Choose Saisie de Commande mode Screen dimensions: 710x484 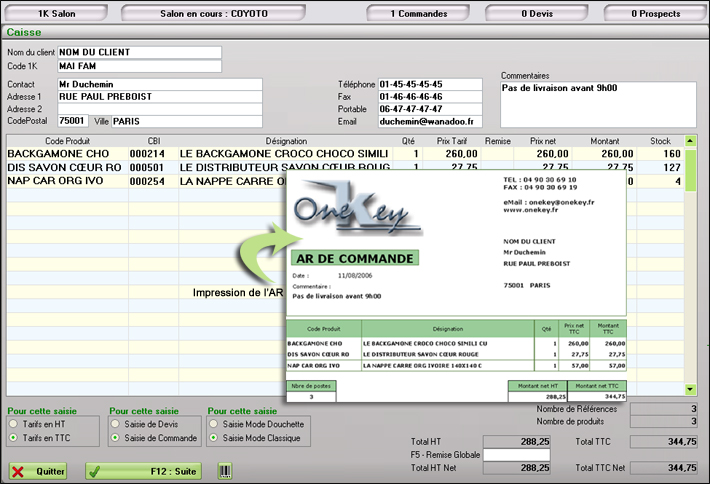pyautogui.click(x=115, y=438)
